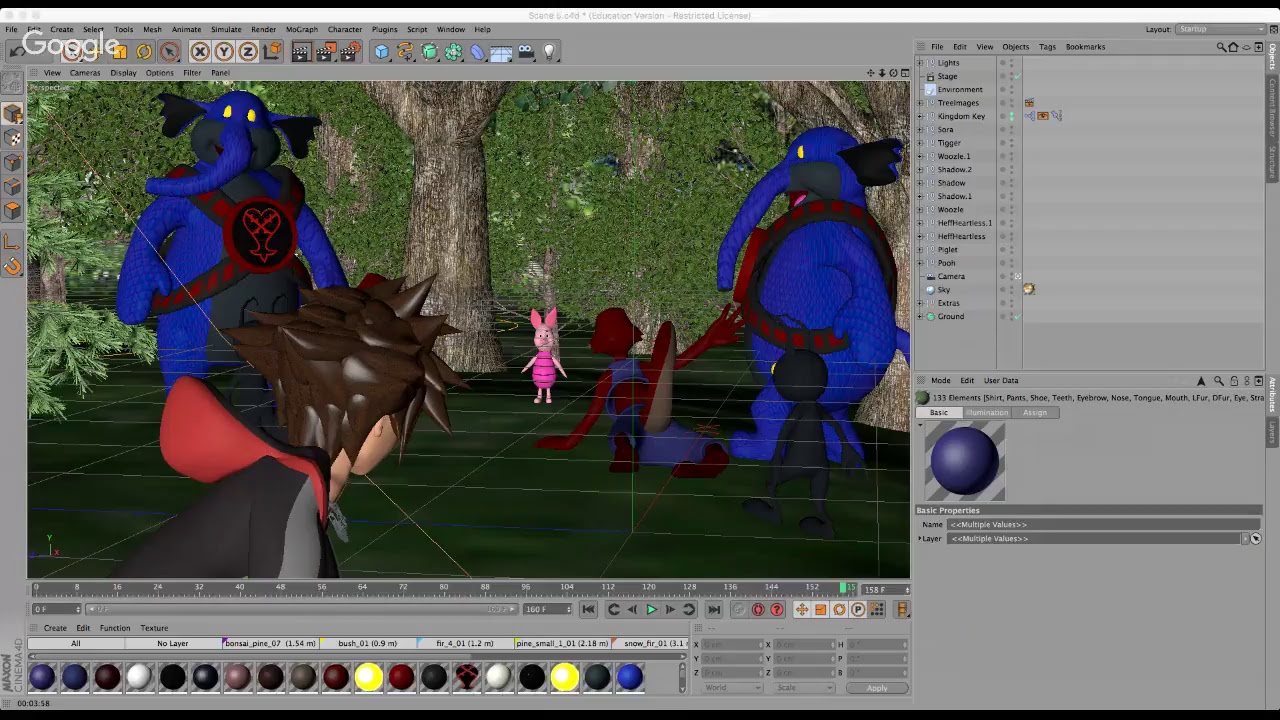Add a Light object (bulb icon)
This screenshot has width=1280, height=720.
click(549, 52)
